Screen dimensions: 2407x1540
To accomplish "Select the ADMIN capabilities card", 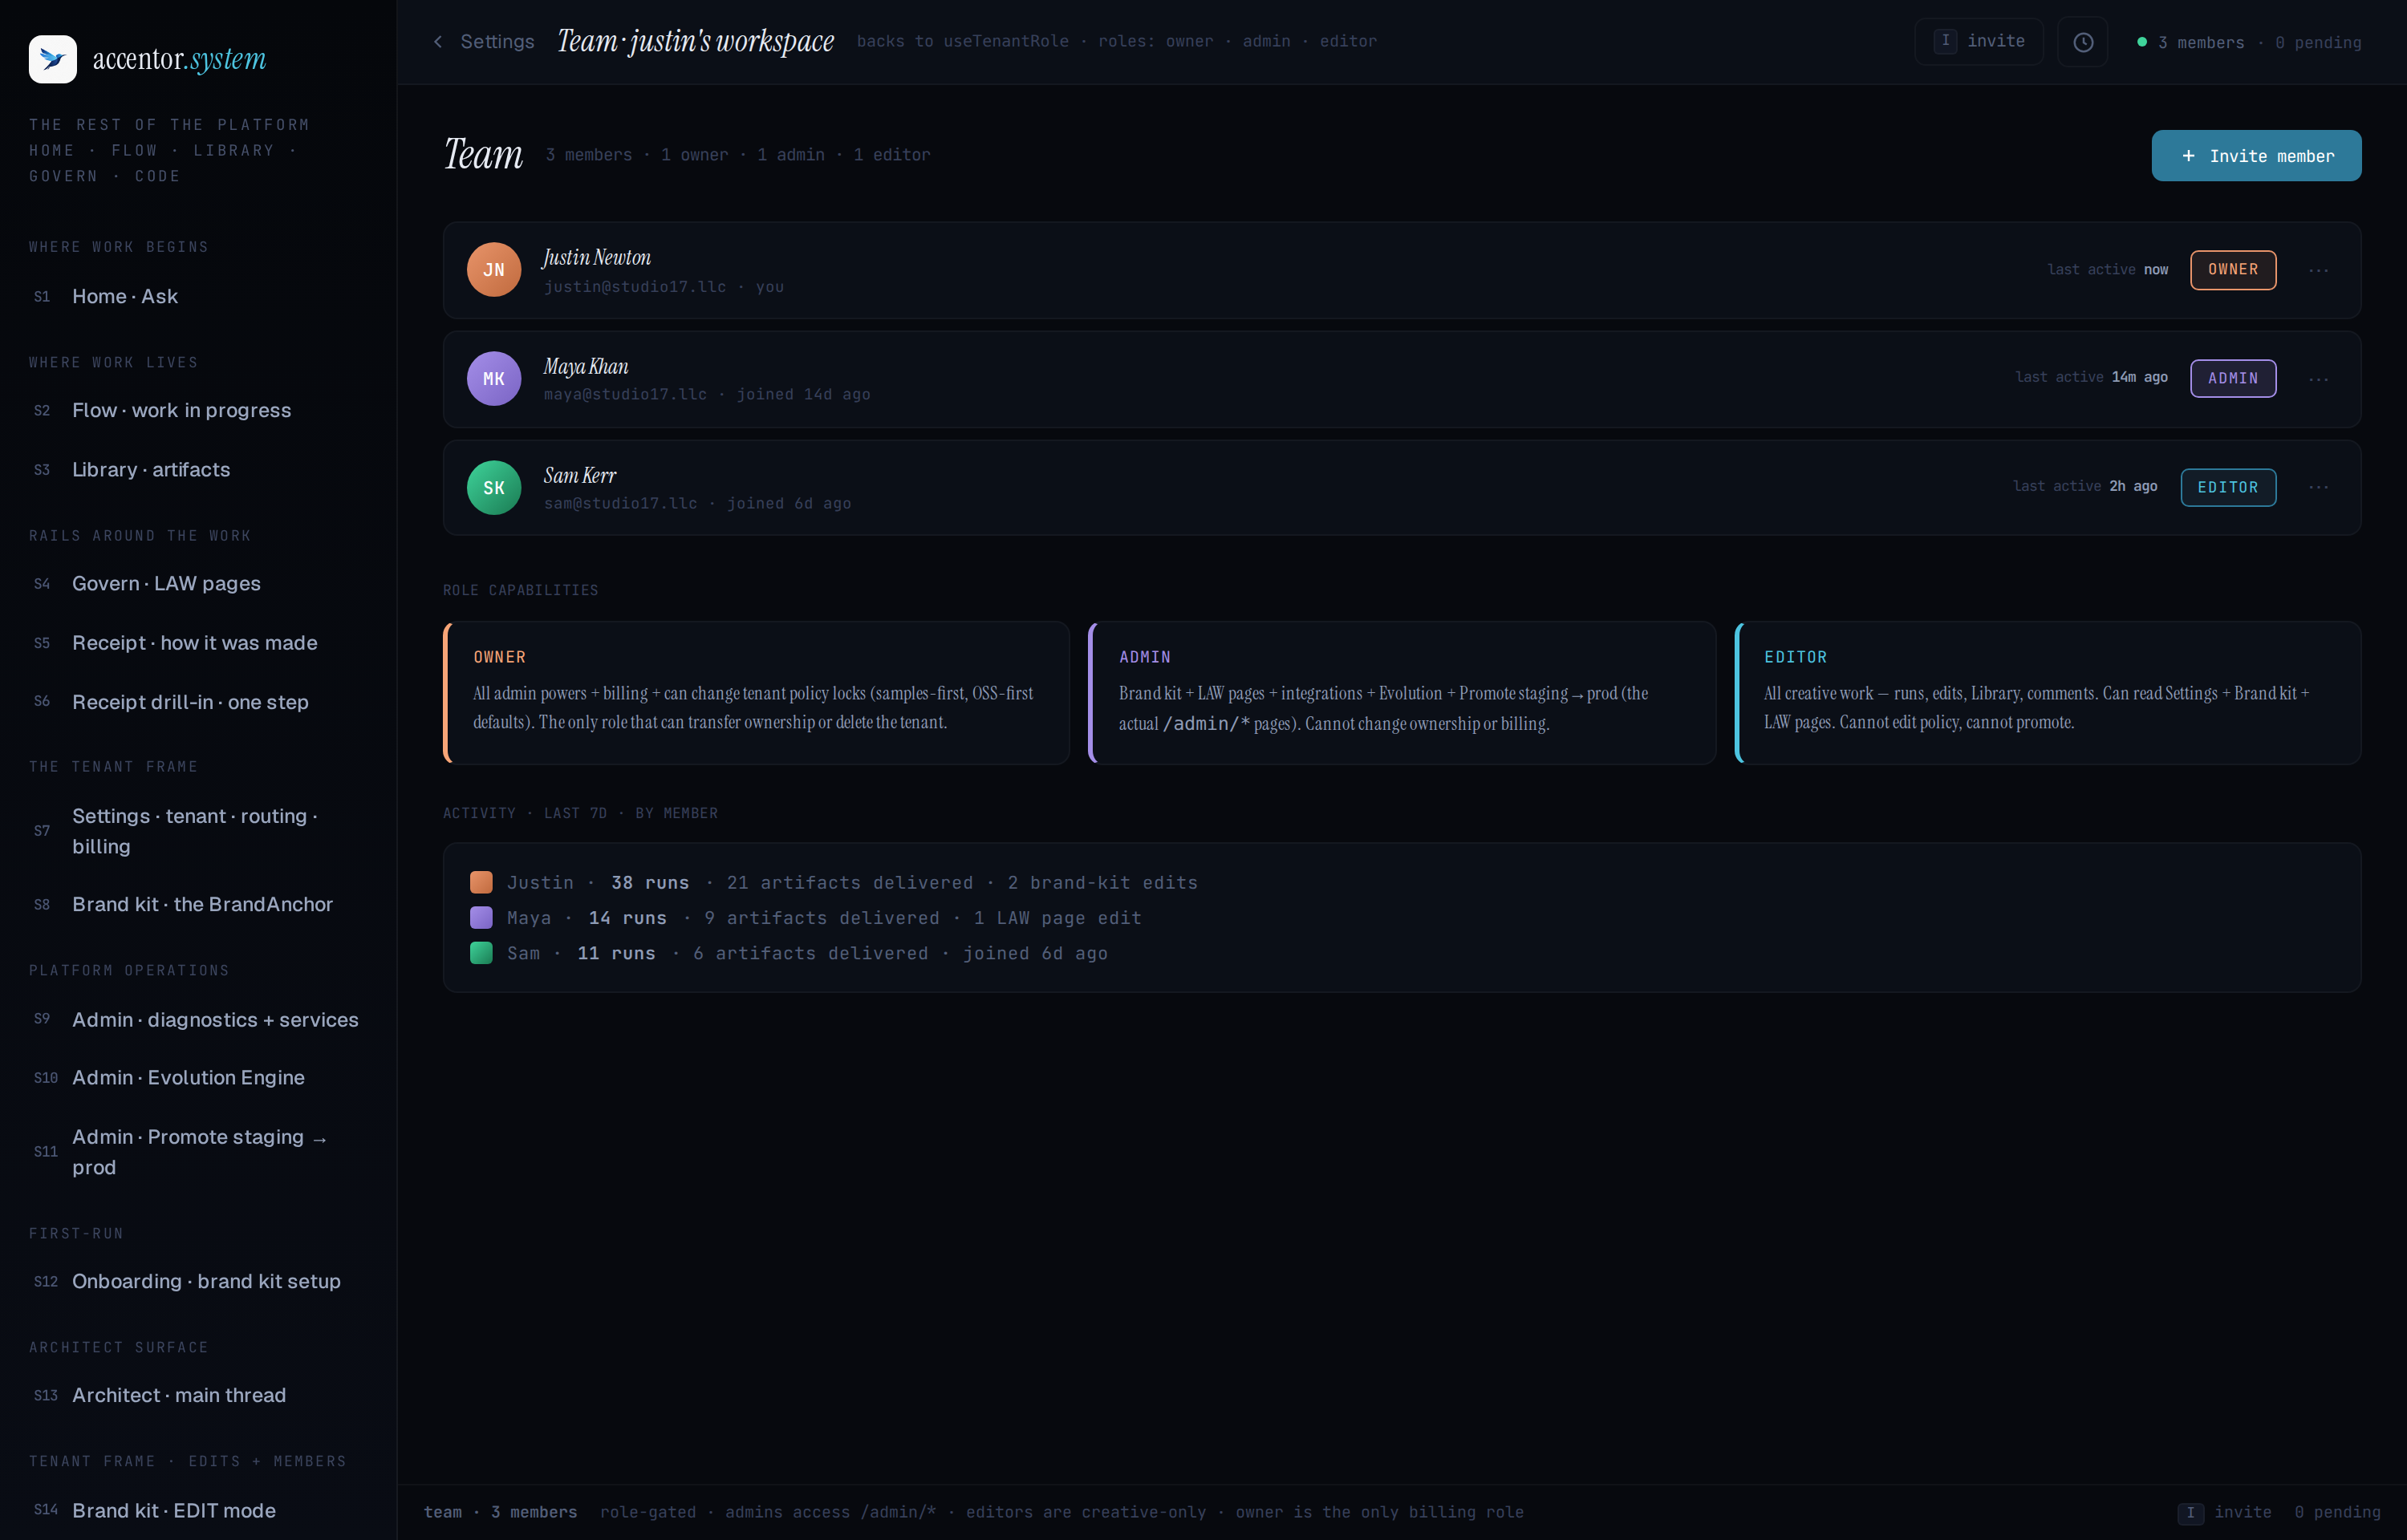I will point(1402,693).
